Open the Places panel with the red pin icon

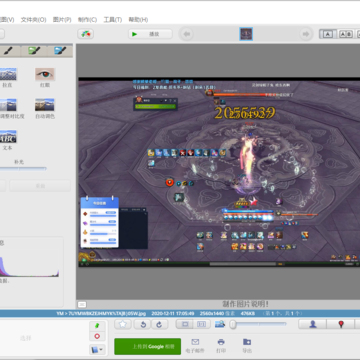pos(341,324)
